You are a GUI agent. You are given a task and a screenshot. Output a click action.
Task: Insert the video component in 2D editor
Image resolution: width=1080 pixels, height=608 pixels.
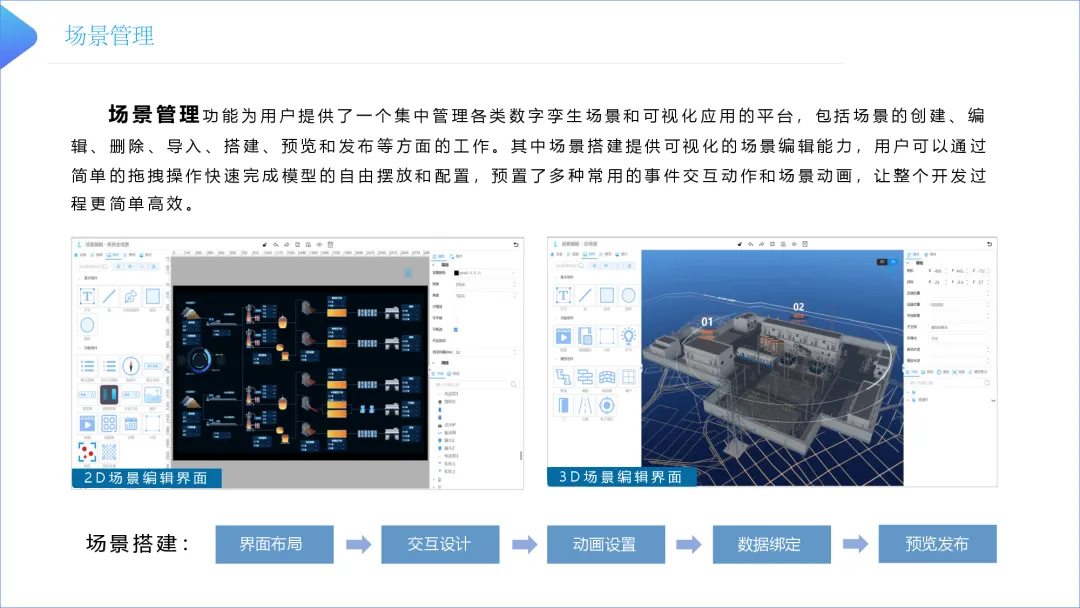(87, 423)
